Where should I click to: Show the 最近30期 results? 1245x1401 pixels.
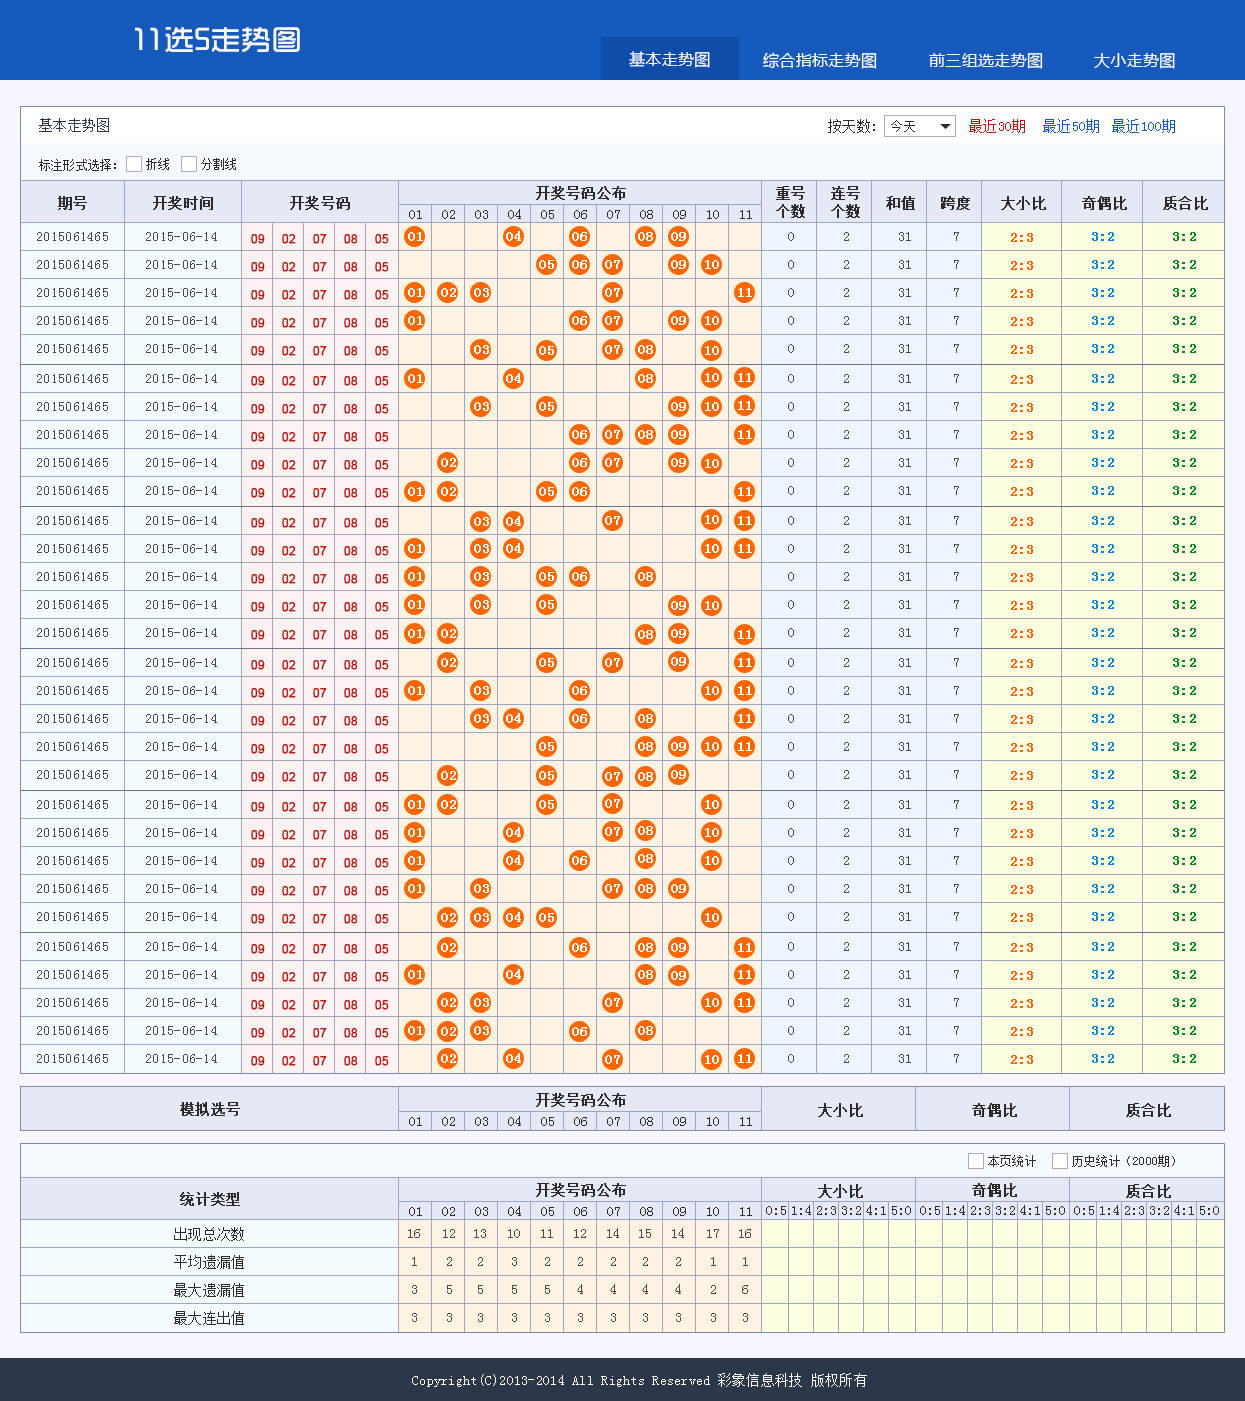[997, 126]
